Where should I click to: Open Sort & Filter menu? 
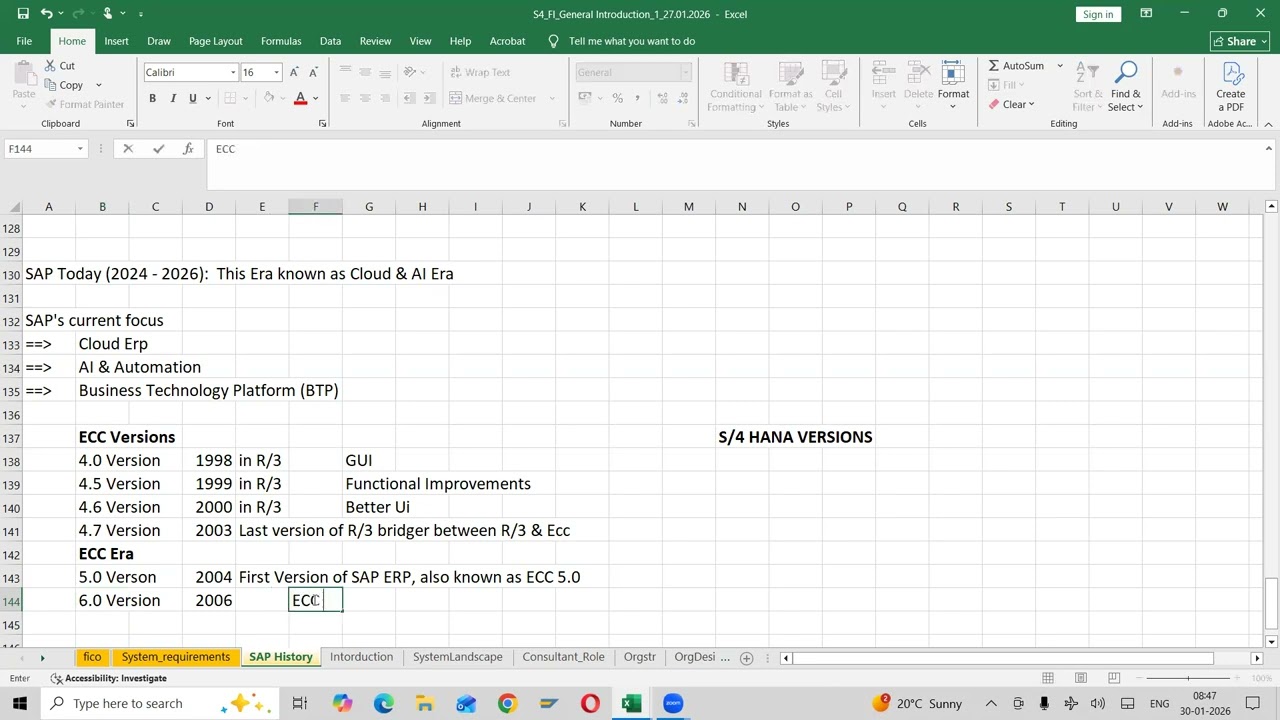pos(1087,87)
